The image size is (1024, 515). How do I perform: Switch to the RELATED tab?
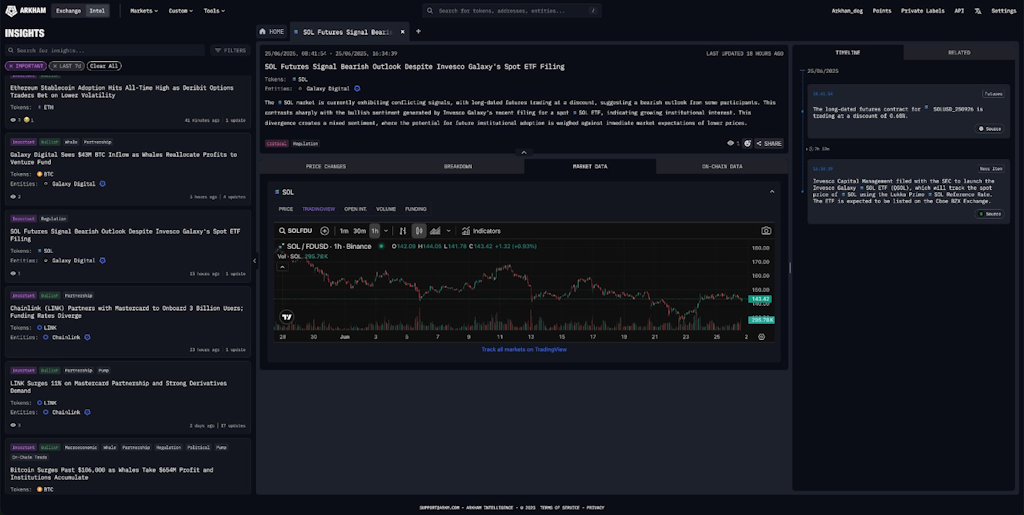959,52
